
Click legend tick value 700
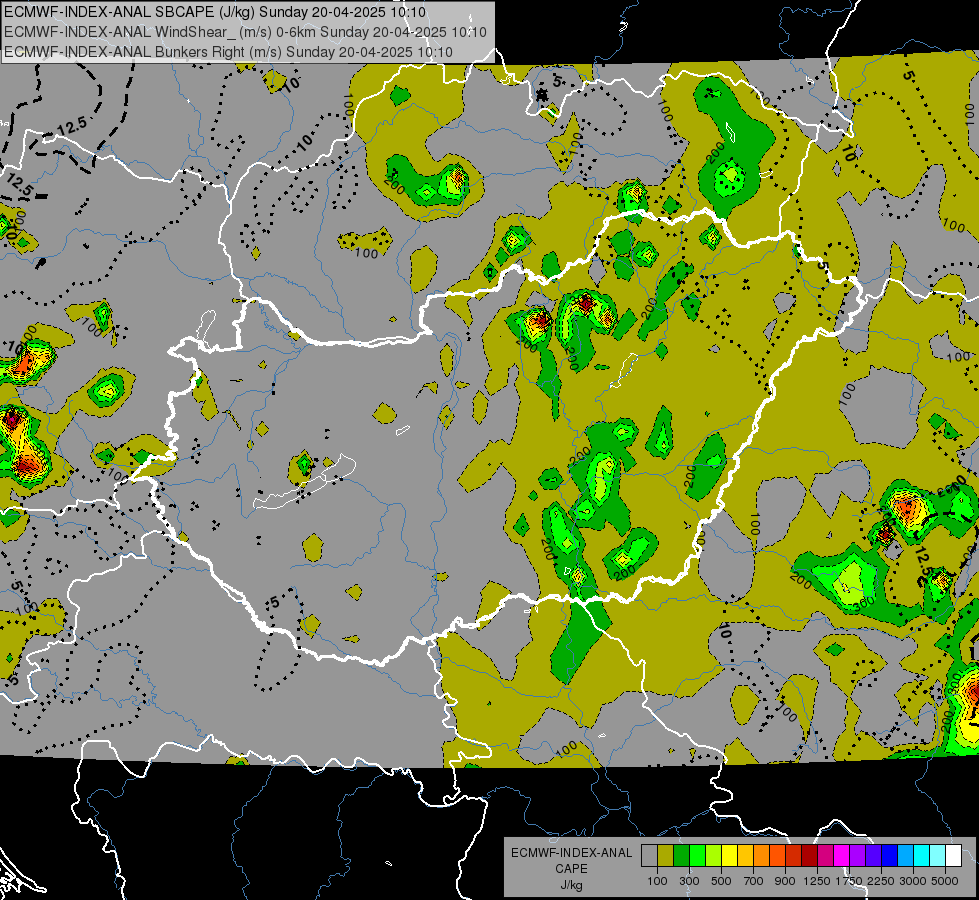(x=754, y=881)
